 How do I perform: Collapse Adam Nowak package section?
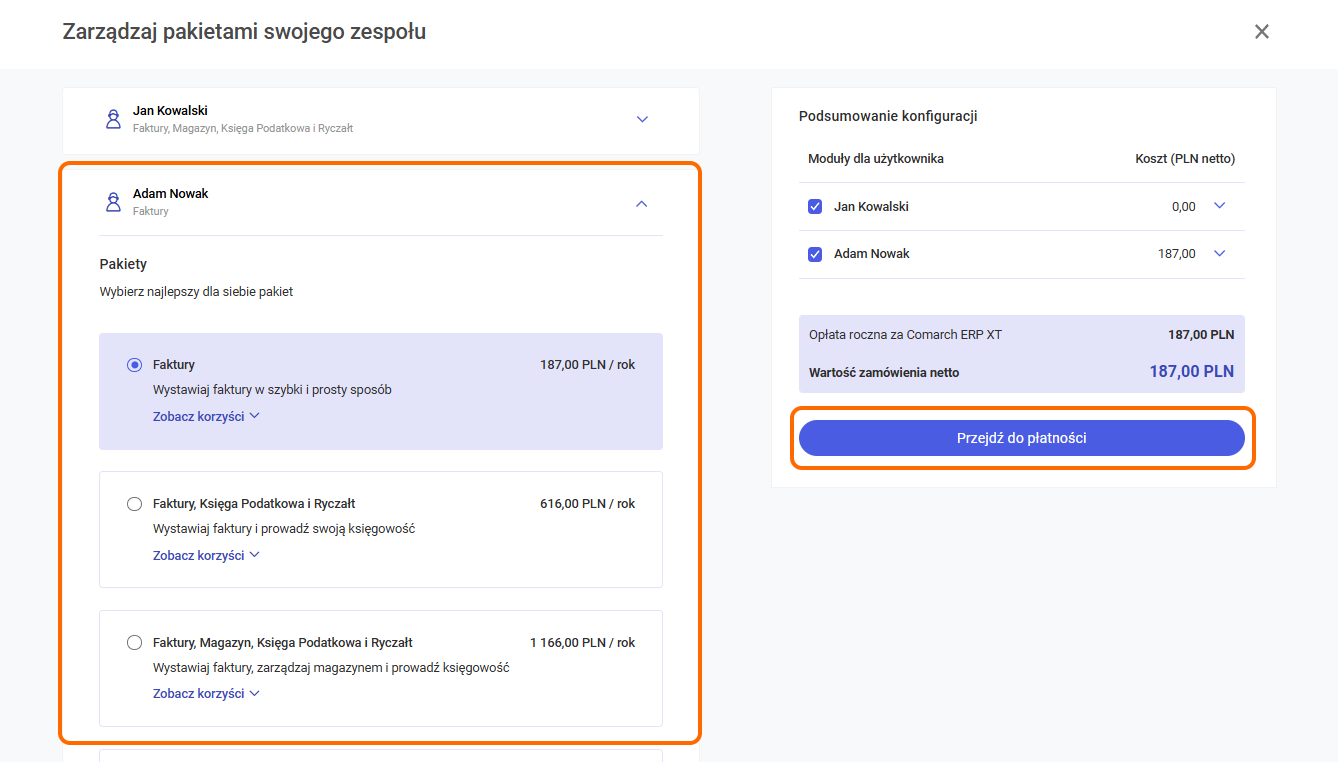(642, 204)
